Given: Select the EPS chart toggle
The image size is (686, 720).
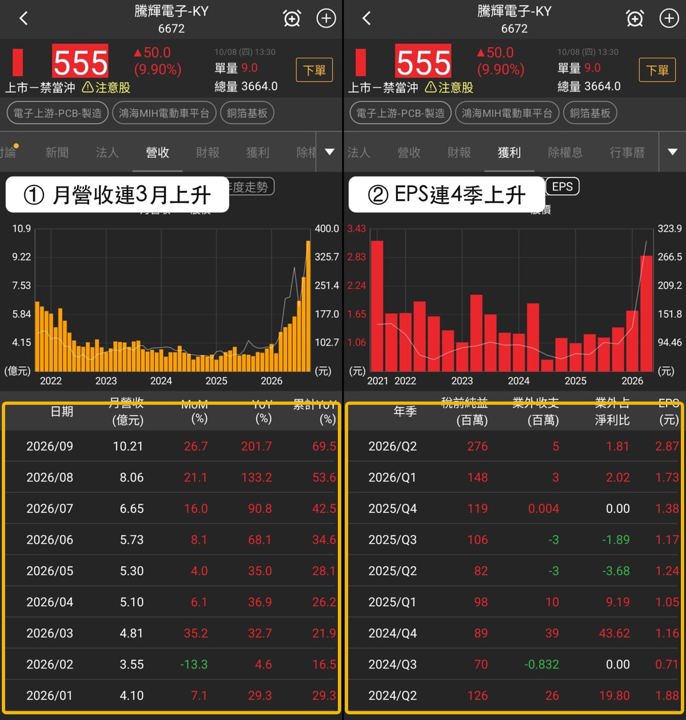Looking at the screenshot, I should click(562, 186).
